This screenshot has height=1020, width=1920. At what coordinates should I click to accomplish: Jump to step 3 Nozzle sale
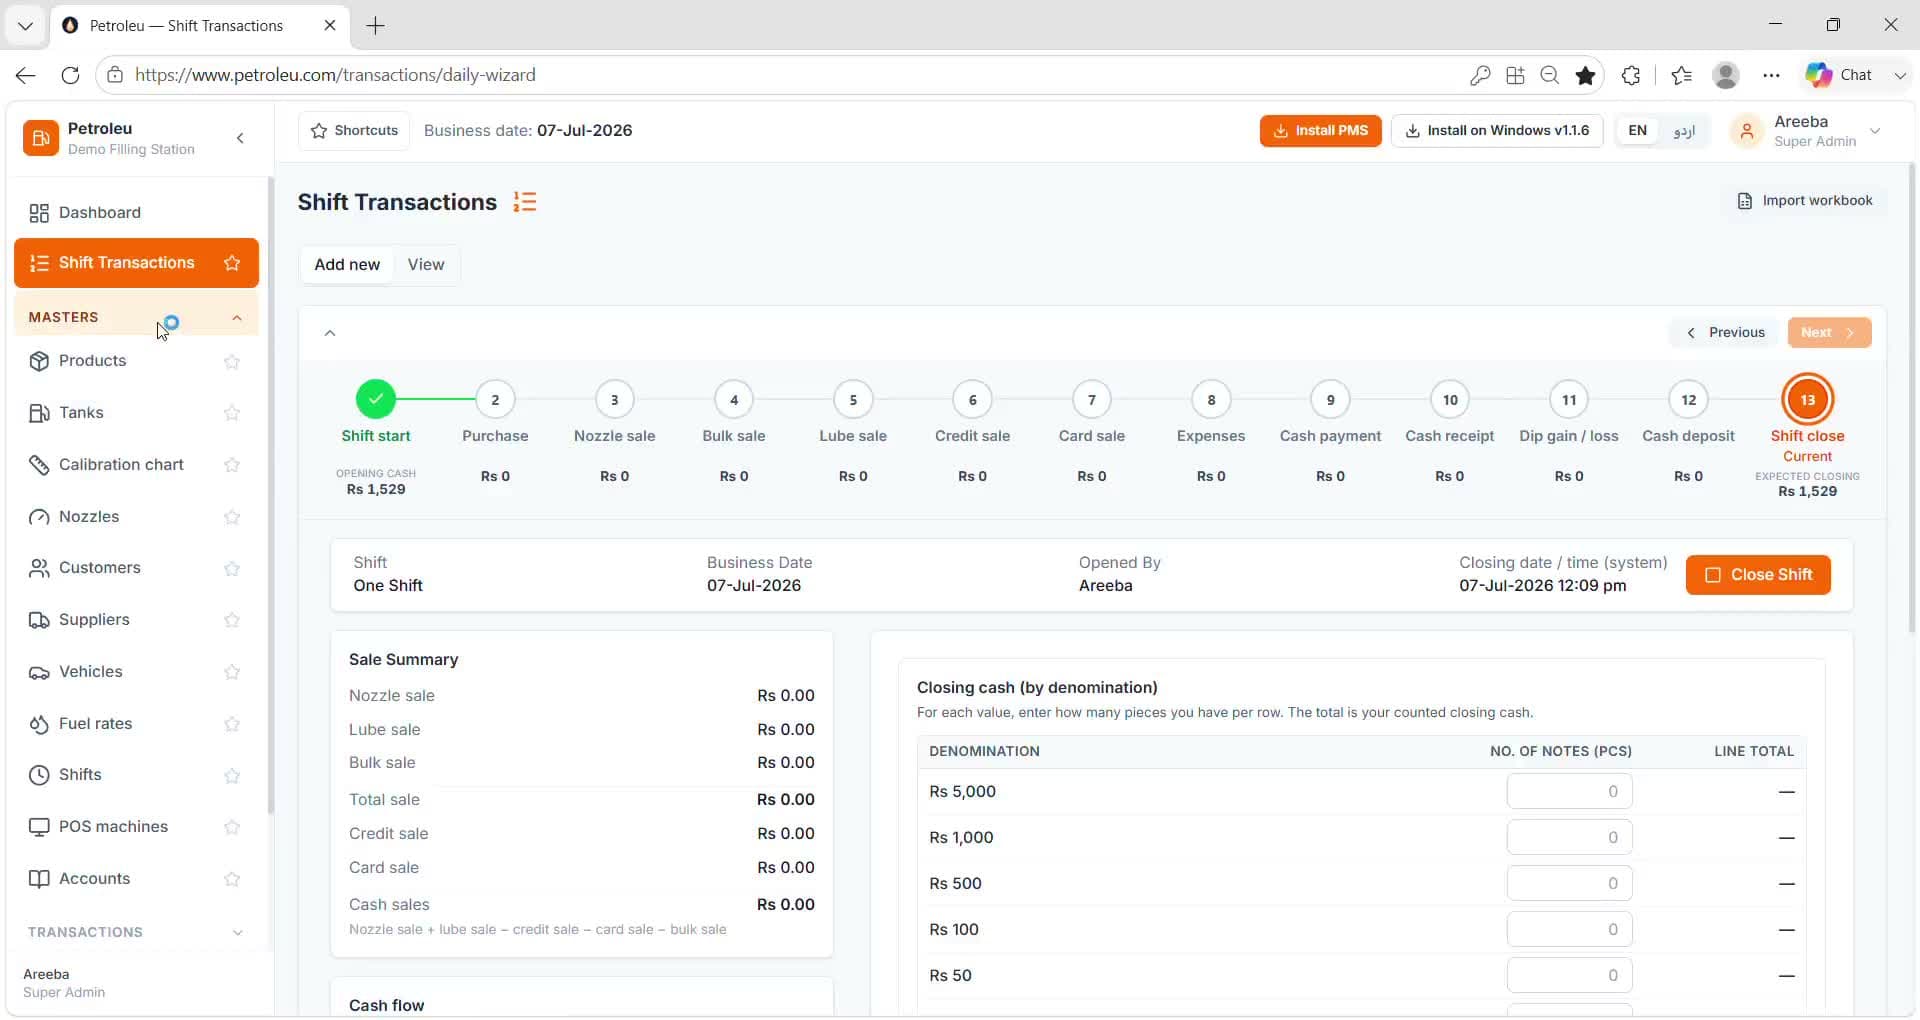coord(614,400)
